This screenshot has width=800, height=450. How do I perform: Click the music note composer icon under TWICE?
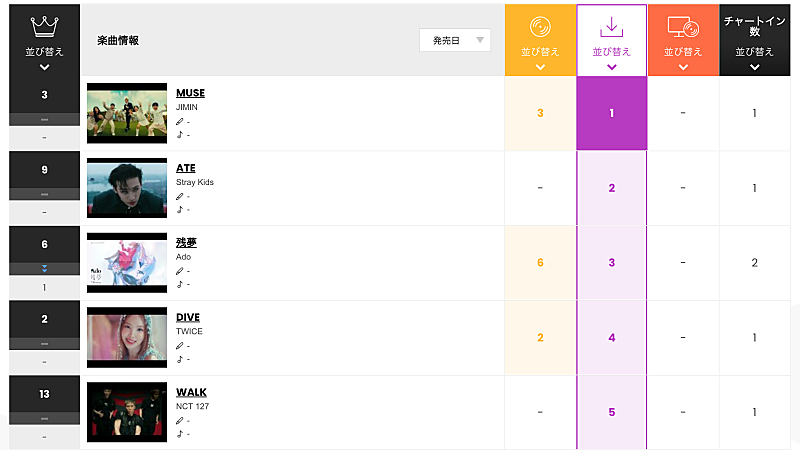coord(180,359)
